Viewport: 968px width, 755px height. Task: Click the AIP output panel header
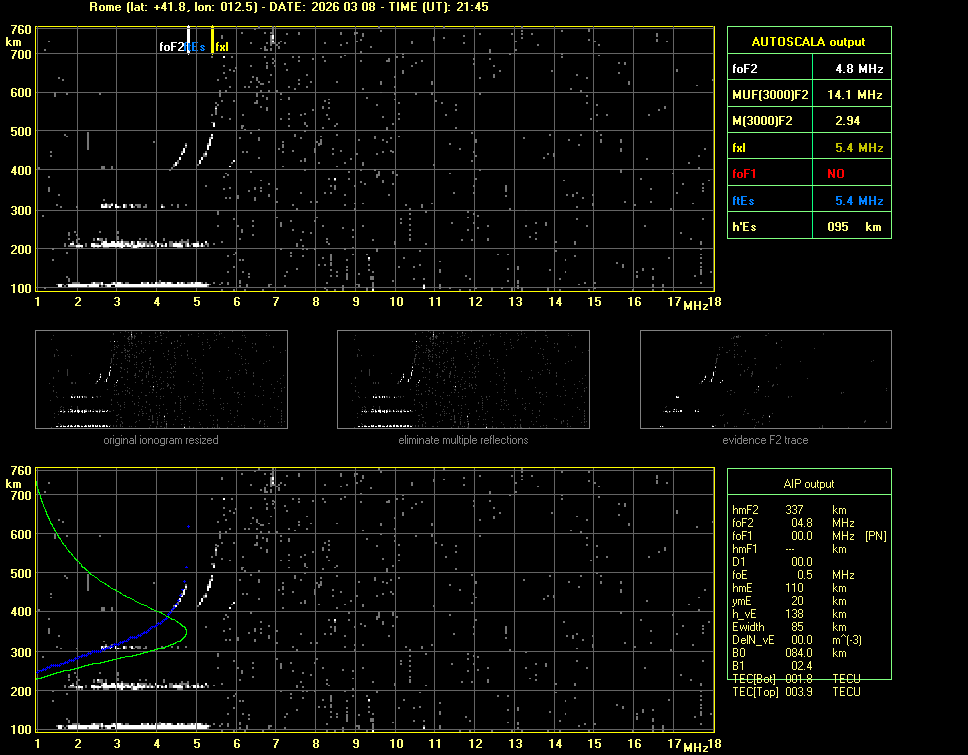pos(808,484)
